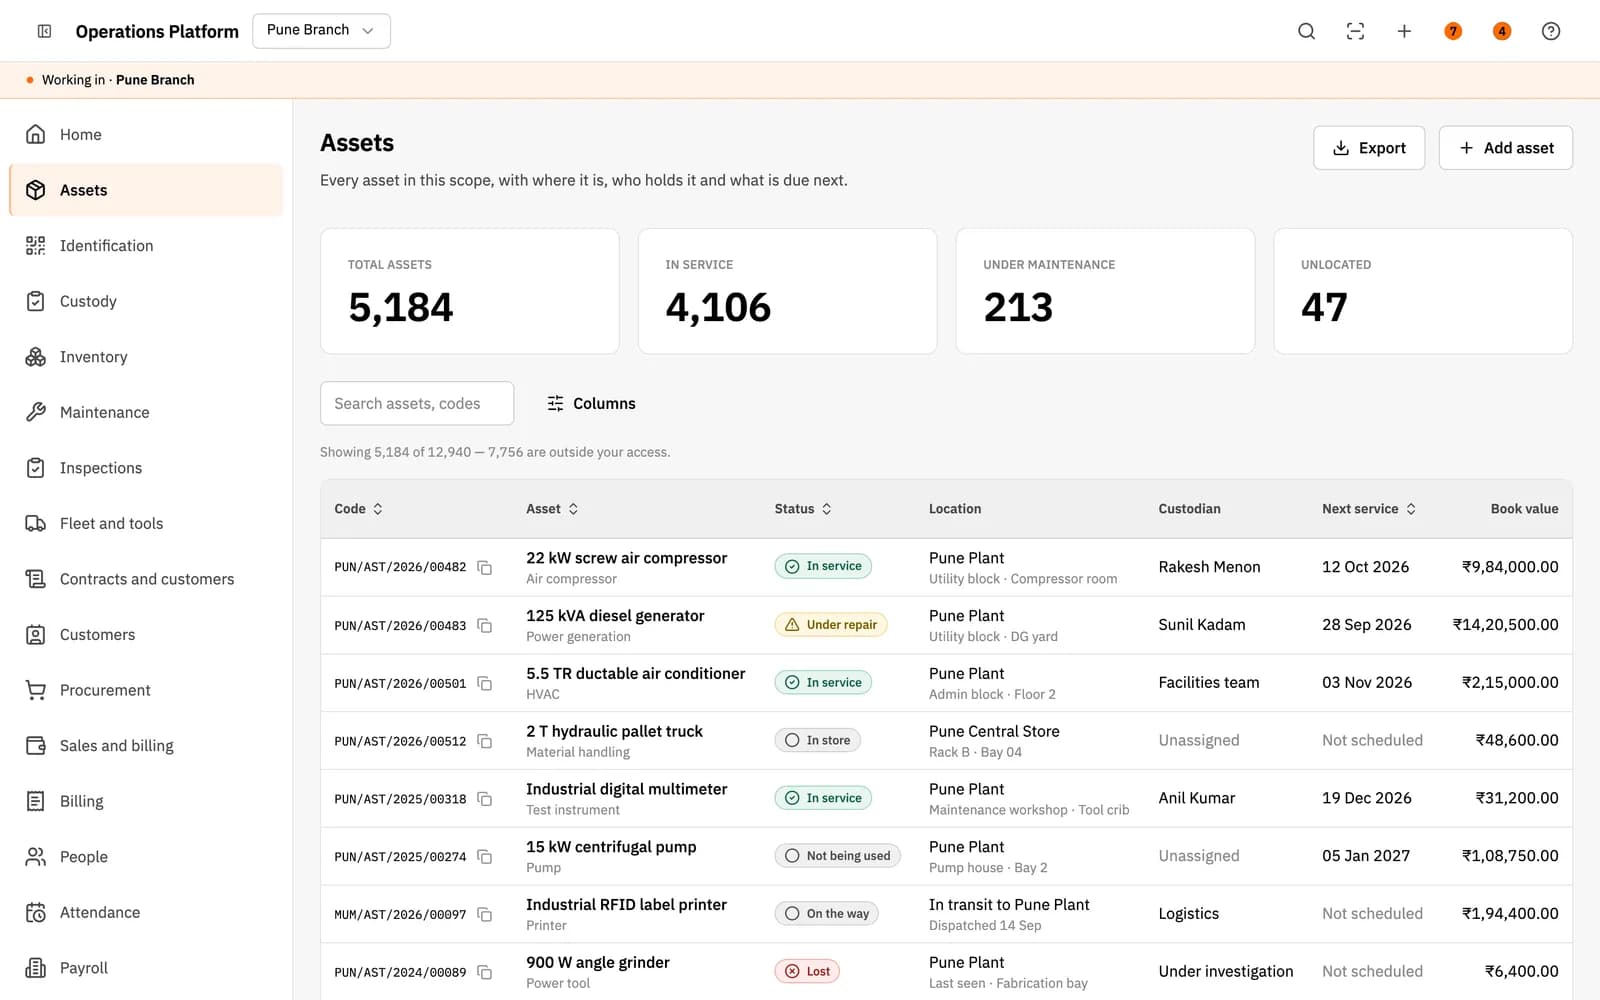Screen dimensions: 1600x1000
Task: Click the Export button
Action: [1369, 148]
